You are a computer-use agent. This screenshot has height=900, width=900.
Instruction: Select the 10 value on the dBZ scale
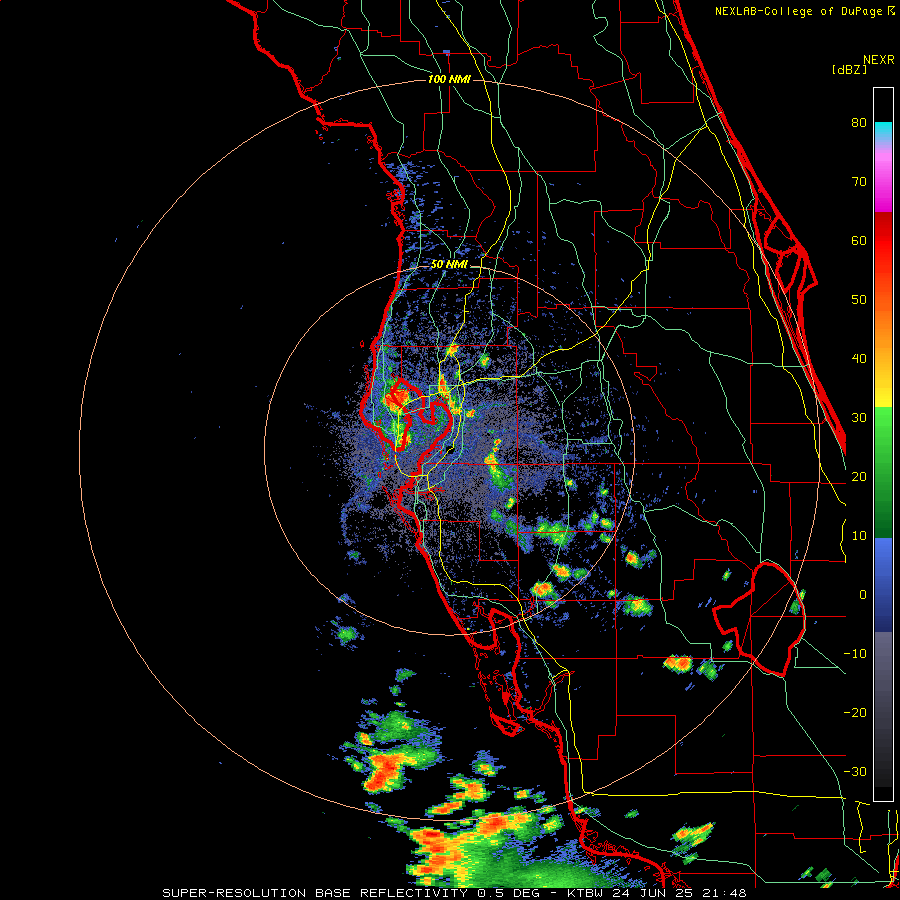click(858, 536)
